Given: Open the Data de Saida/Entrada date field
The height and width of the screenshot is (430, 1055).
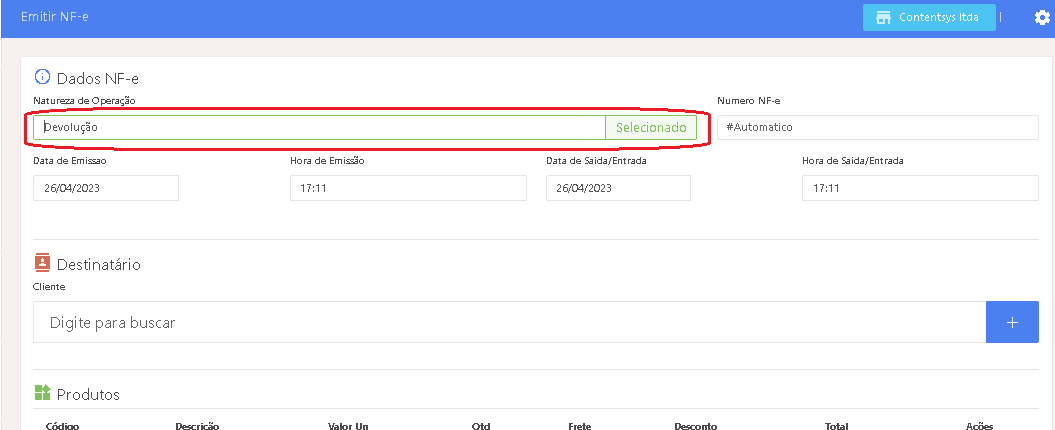Looking at the screenshot, I should pyautogui.click(x=618, y=188).
